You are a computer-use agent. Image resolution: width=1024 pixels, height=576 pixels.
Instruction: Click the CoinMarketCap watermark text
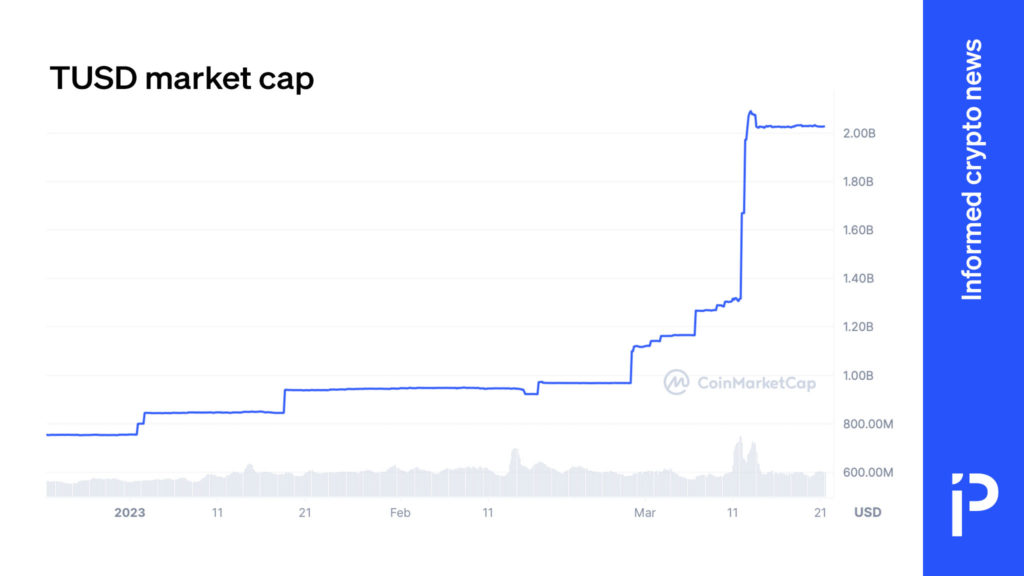(756, 383)
